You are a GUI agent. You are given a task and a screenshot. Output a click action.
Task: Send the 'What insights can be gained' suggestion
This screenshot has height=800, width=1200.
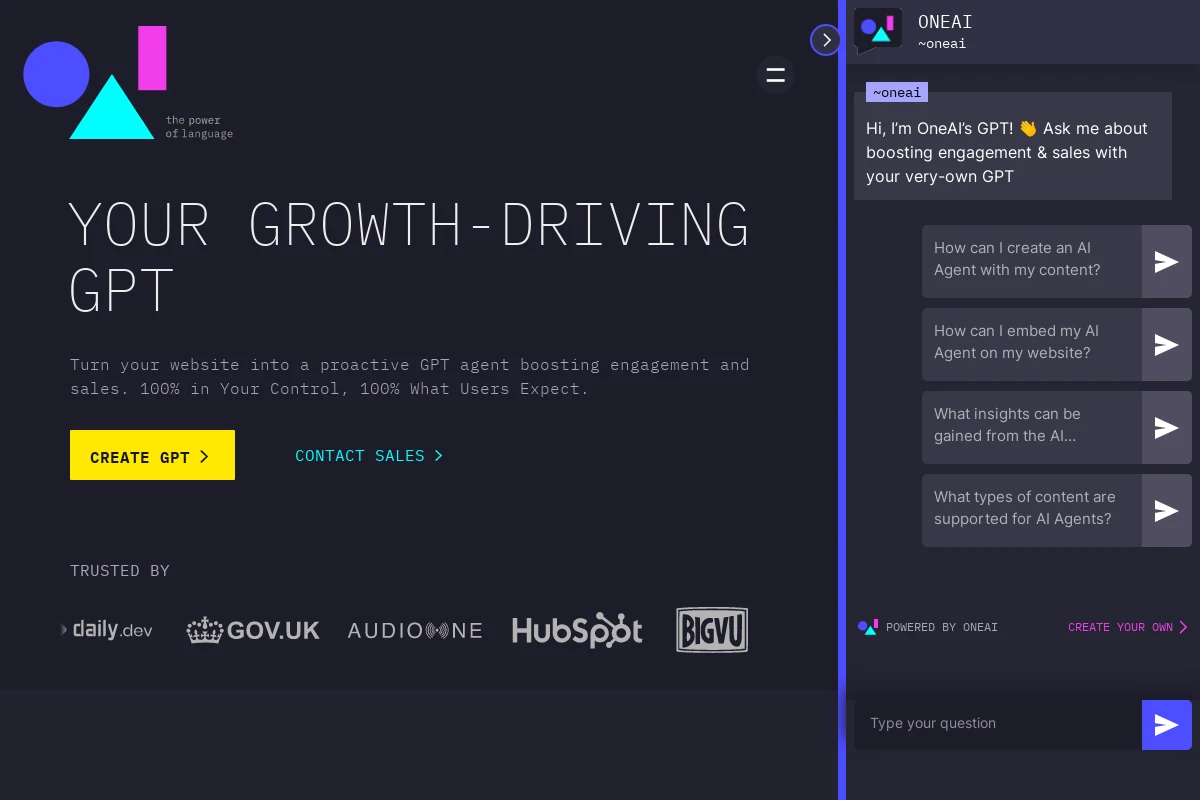click(1166, 427)
